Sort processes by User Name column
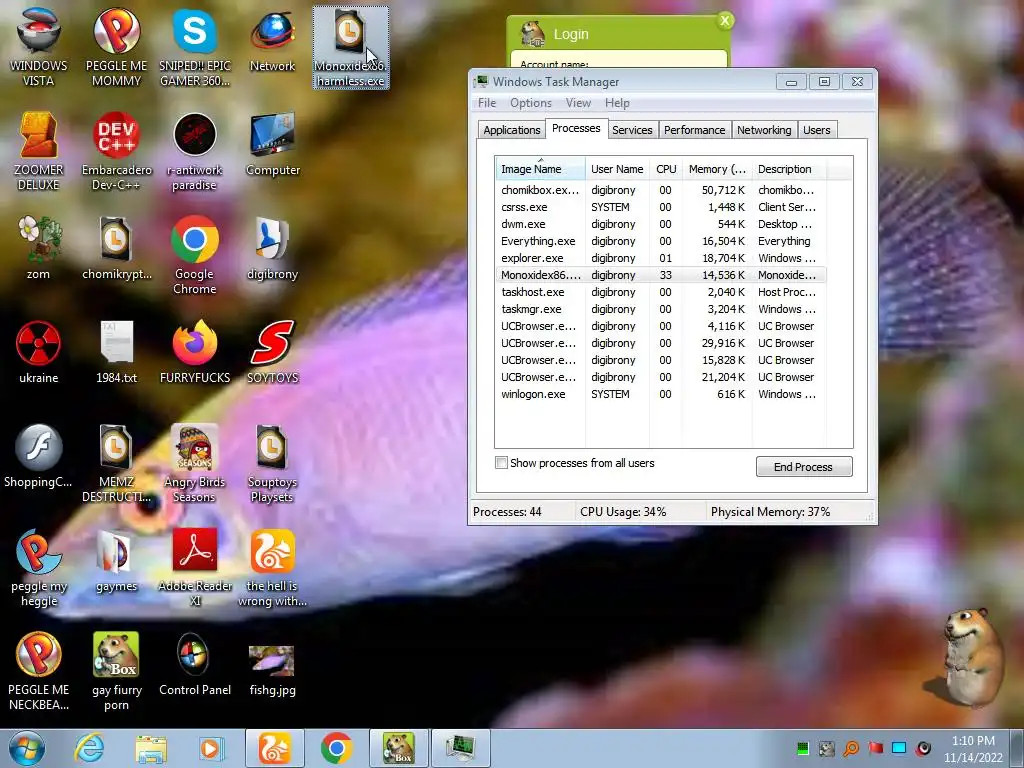This screenshot has height=768, width=1024. click(617, 169)
